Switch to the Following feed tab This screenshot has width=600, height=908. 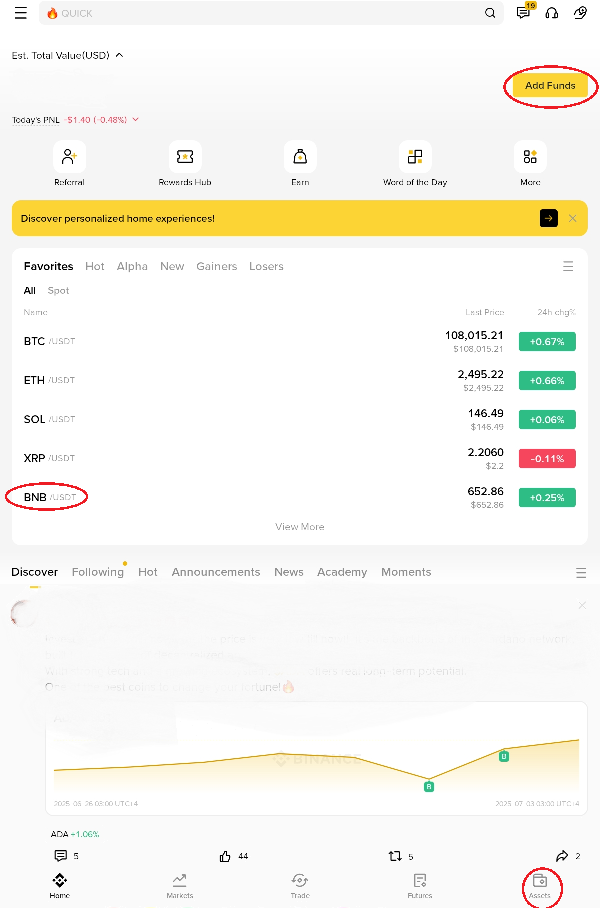pos(98,572)
